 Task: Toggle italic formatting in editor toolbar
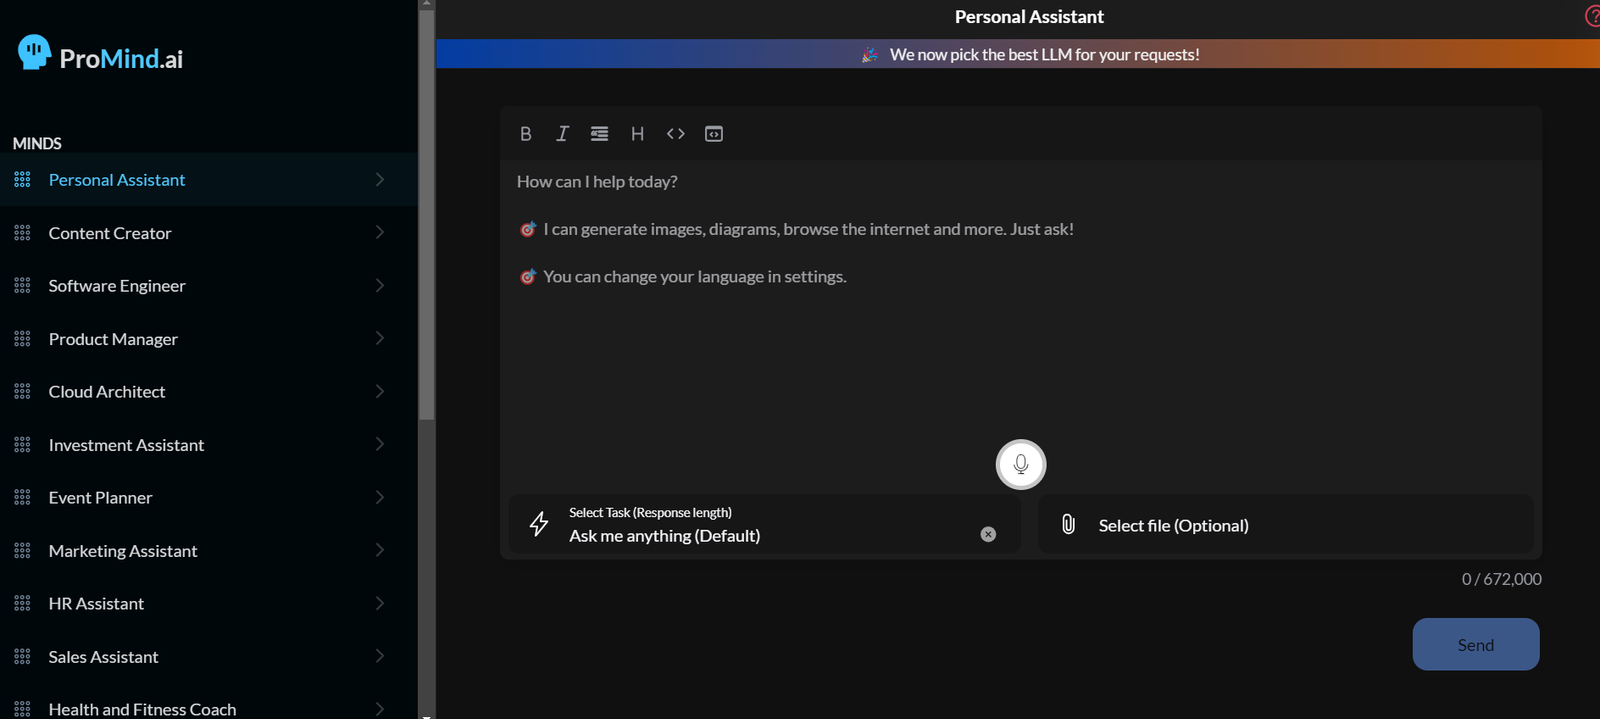(x=562, y=134)
